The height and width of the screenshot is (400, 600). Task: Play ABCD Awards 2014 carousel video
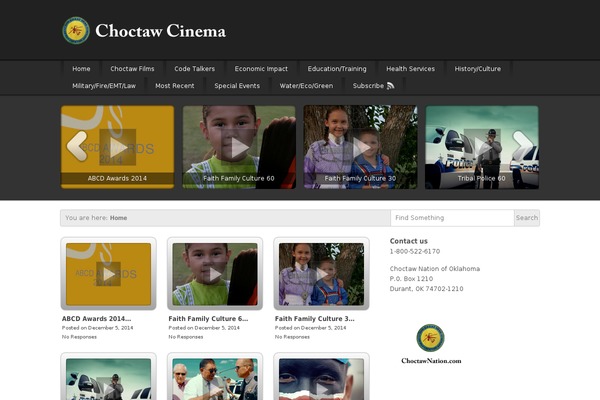117,147
